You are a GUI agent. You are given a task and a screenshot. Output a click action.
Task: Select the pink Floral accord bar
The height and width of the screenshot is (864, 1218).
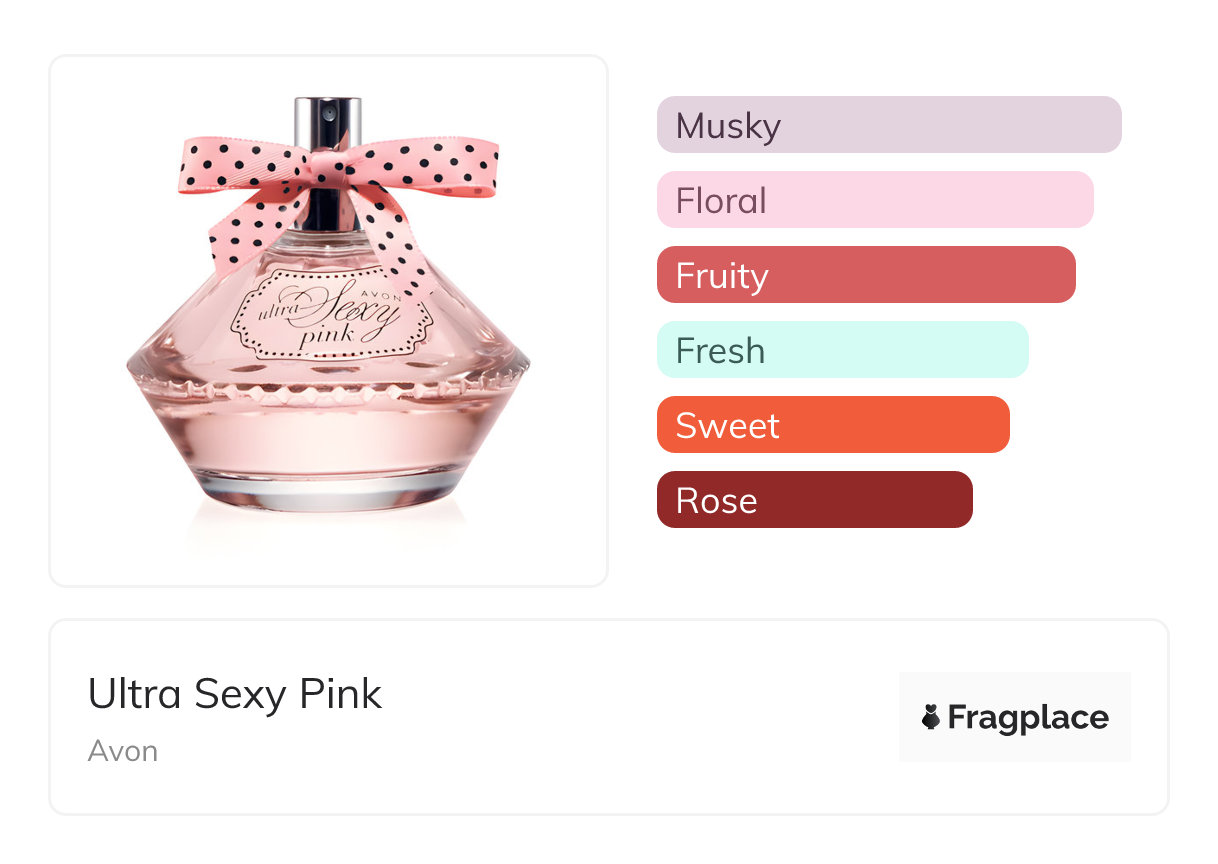coord(874,200)
